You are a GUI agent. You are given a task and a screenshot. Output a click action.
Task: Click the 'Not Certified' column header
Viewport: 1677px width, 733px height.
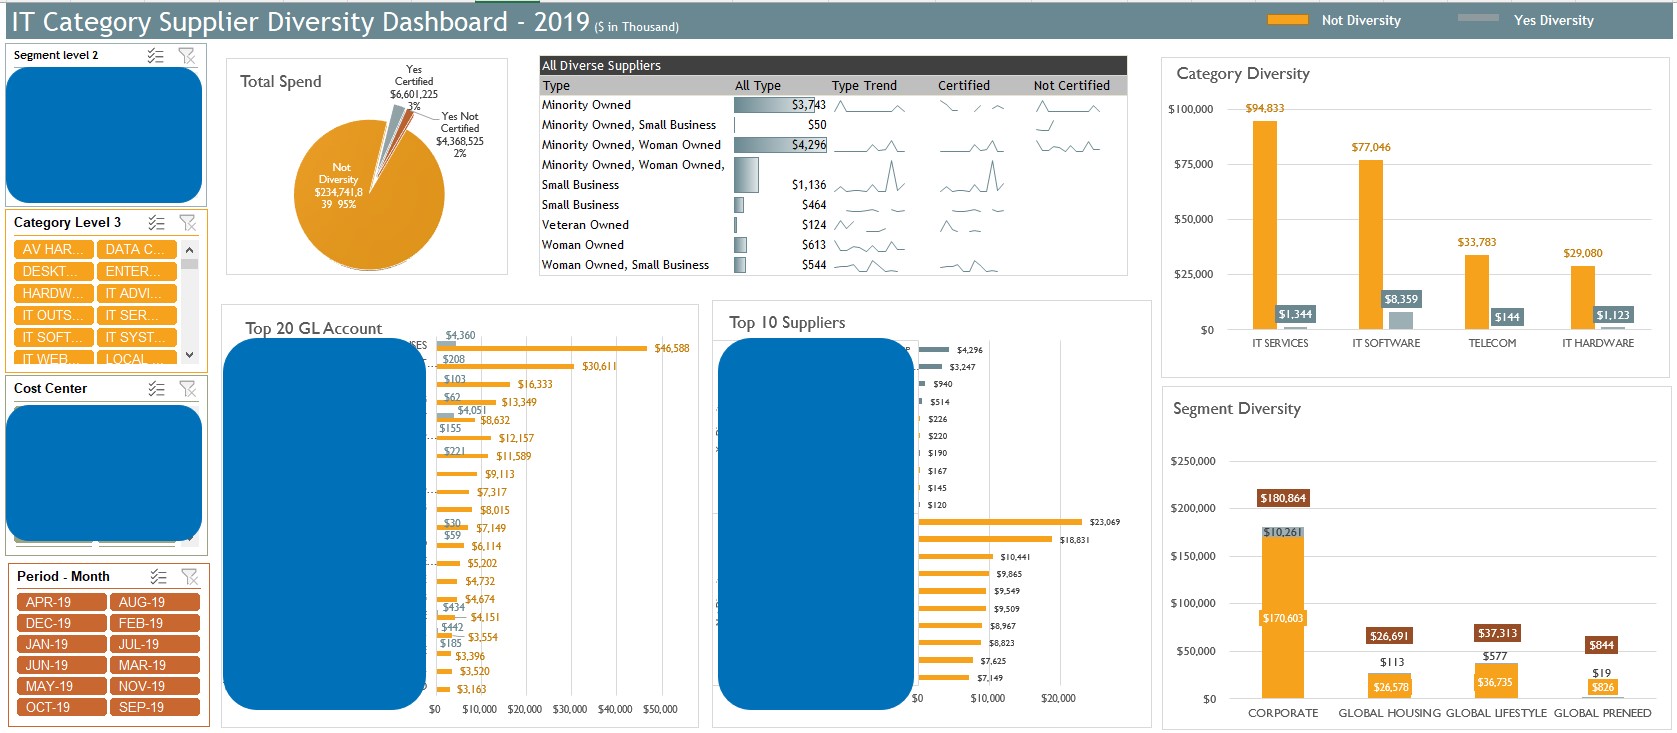(x=1071, y=86)
